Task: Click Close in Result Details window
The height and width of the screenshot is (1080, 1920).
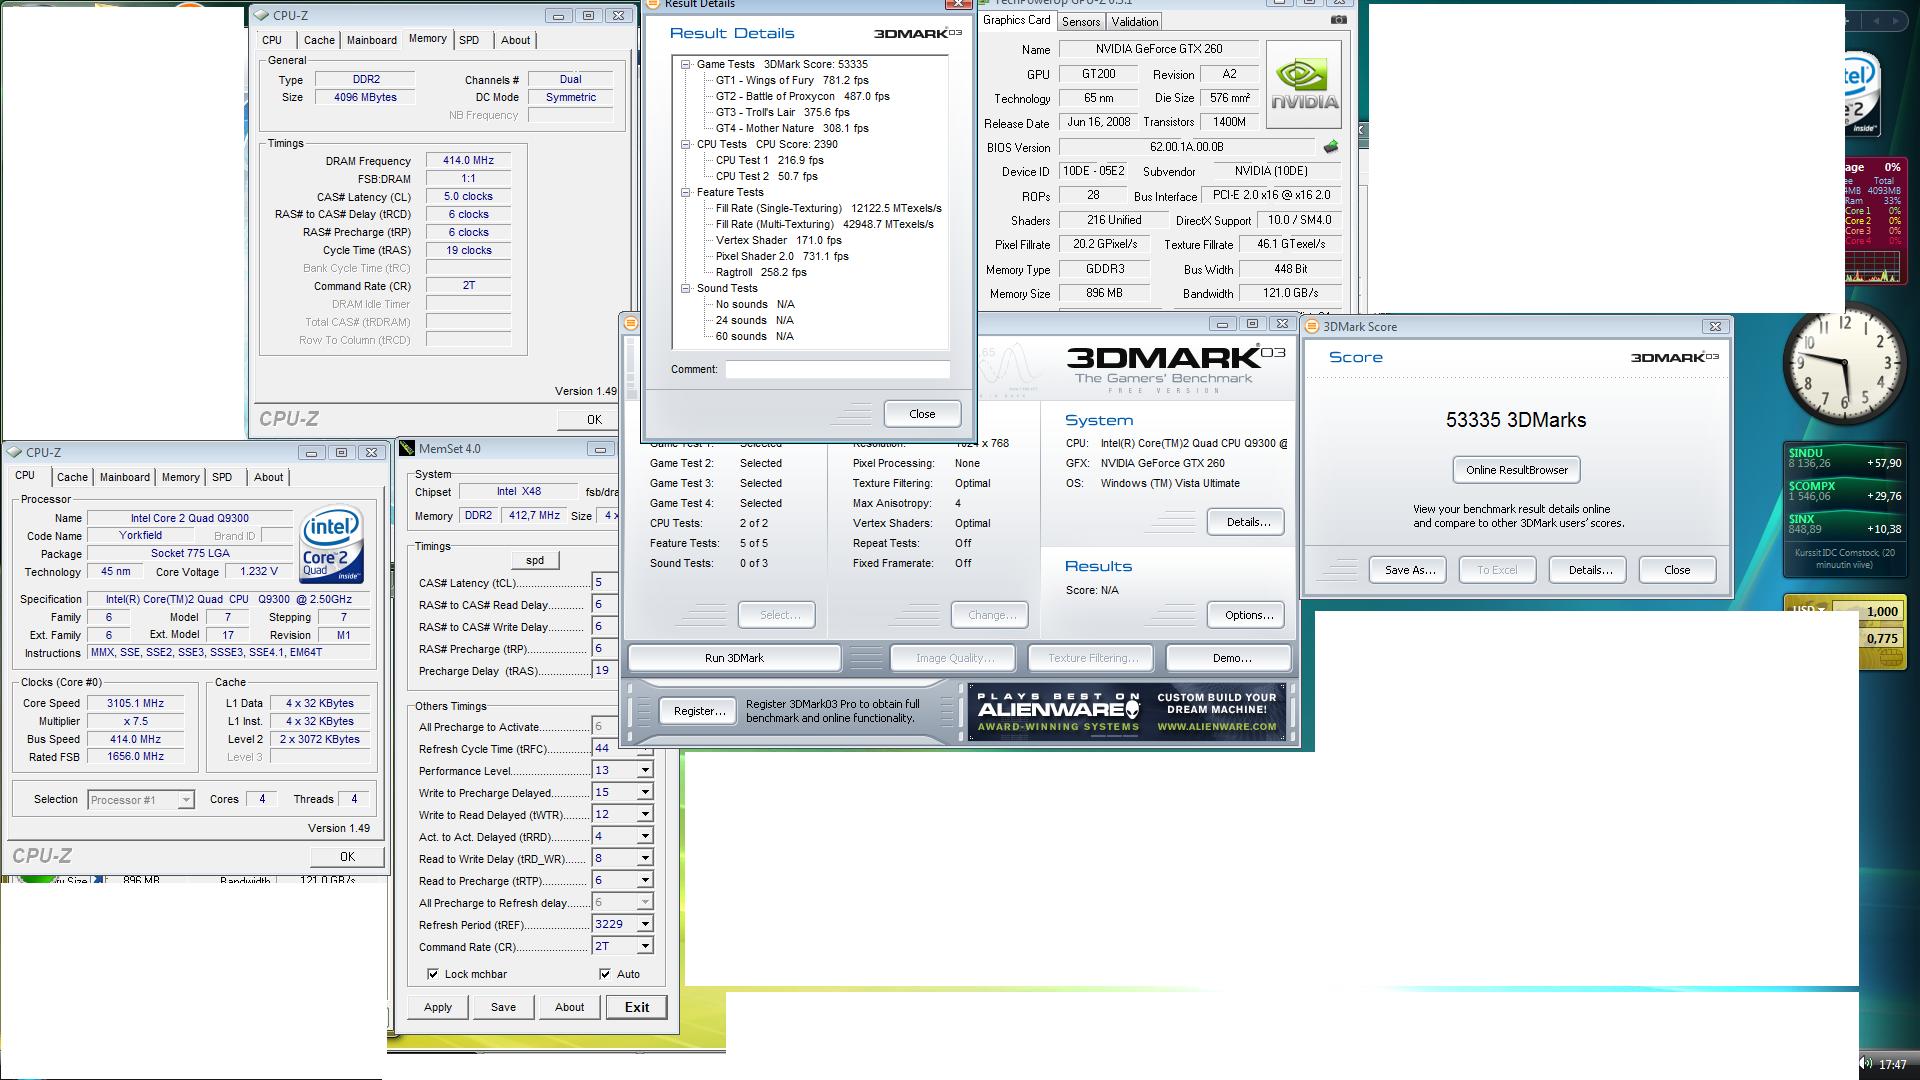Action: tap(922, 414)
